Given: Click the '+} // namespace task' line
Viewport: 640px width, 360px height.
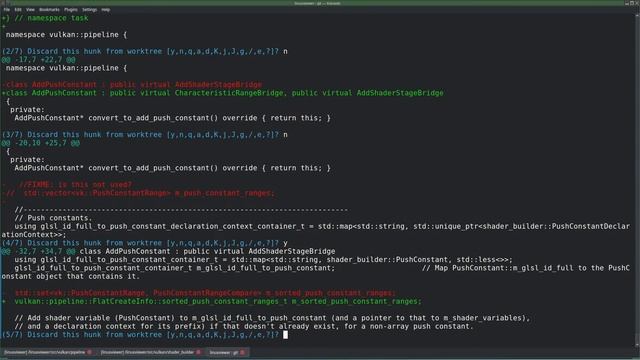Looking at the screenshot, I should pos(45,18).
